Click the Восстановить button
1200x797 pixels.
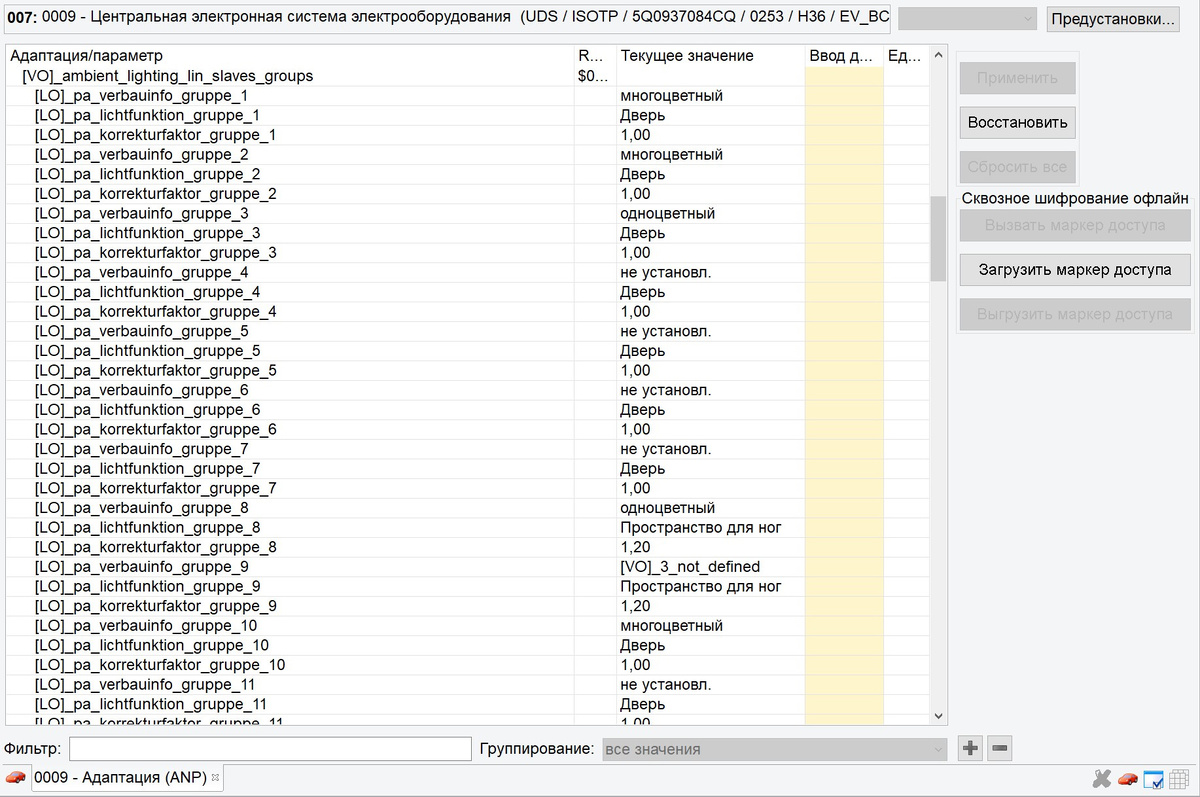(x=1017, y=122)
